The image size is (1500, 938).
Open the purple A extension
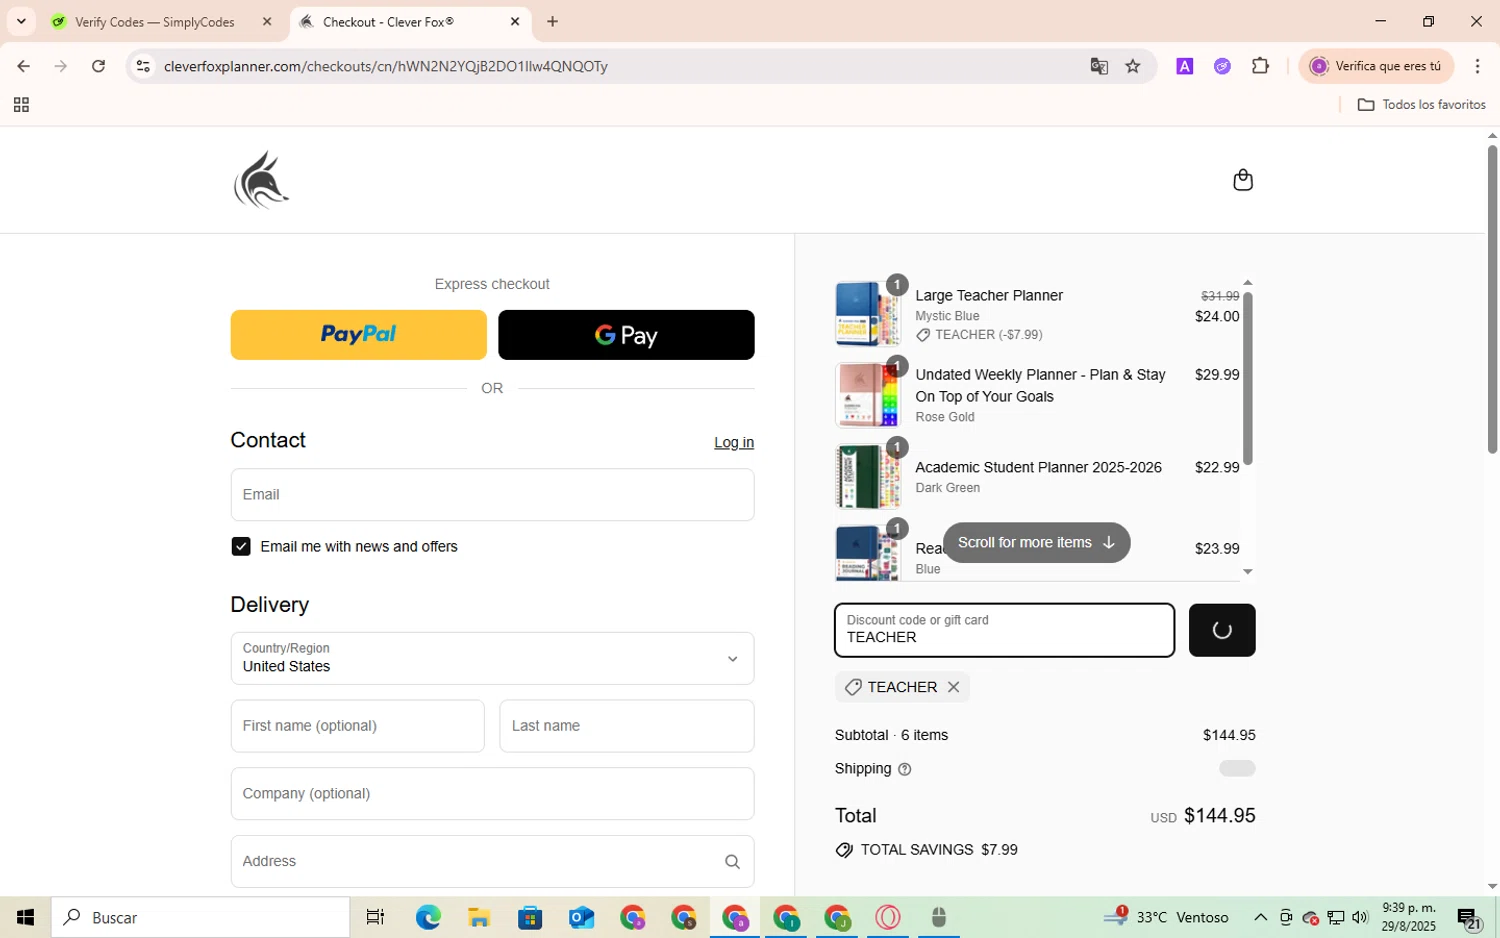pos(1185,66)
